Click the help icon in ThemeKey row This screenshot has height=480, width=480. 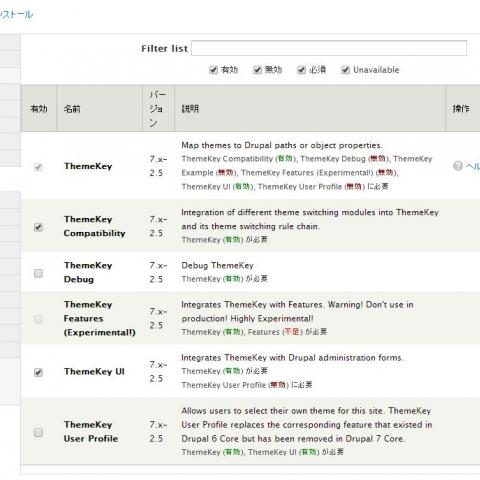click(x=458, y=165)
